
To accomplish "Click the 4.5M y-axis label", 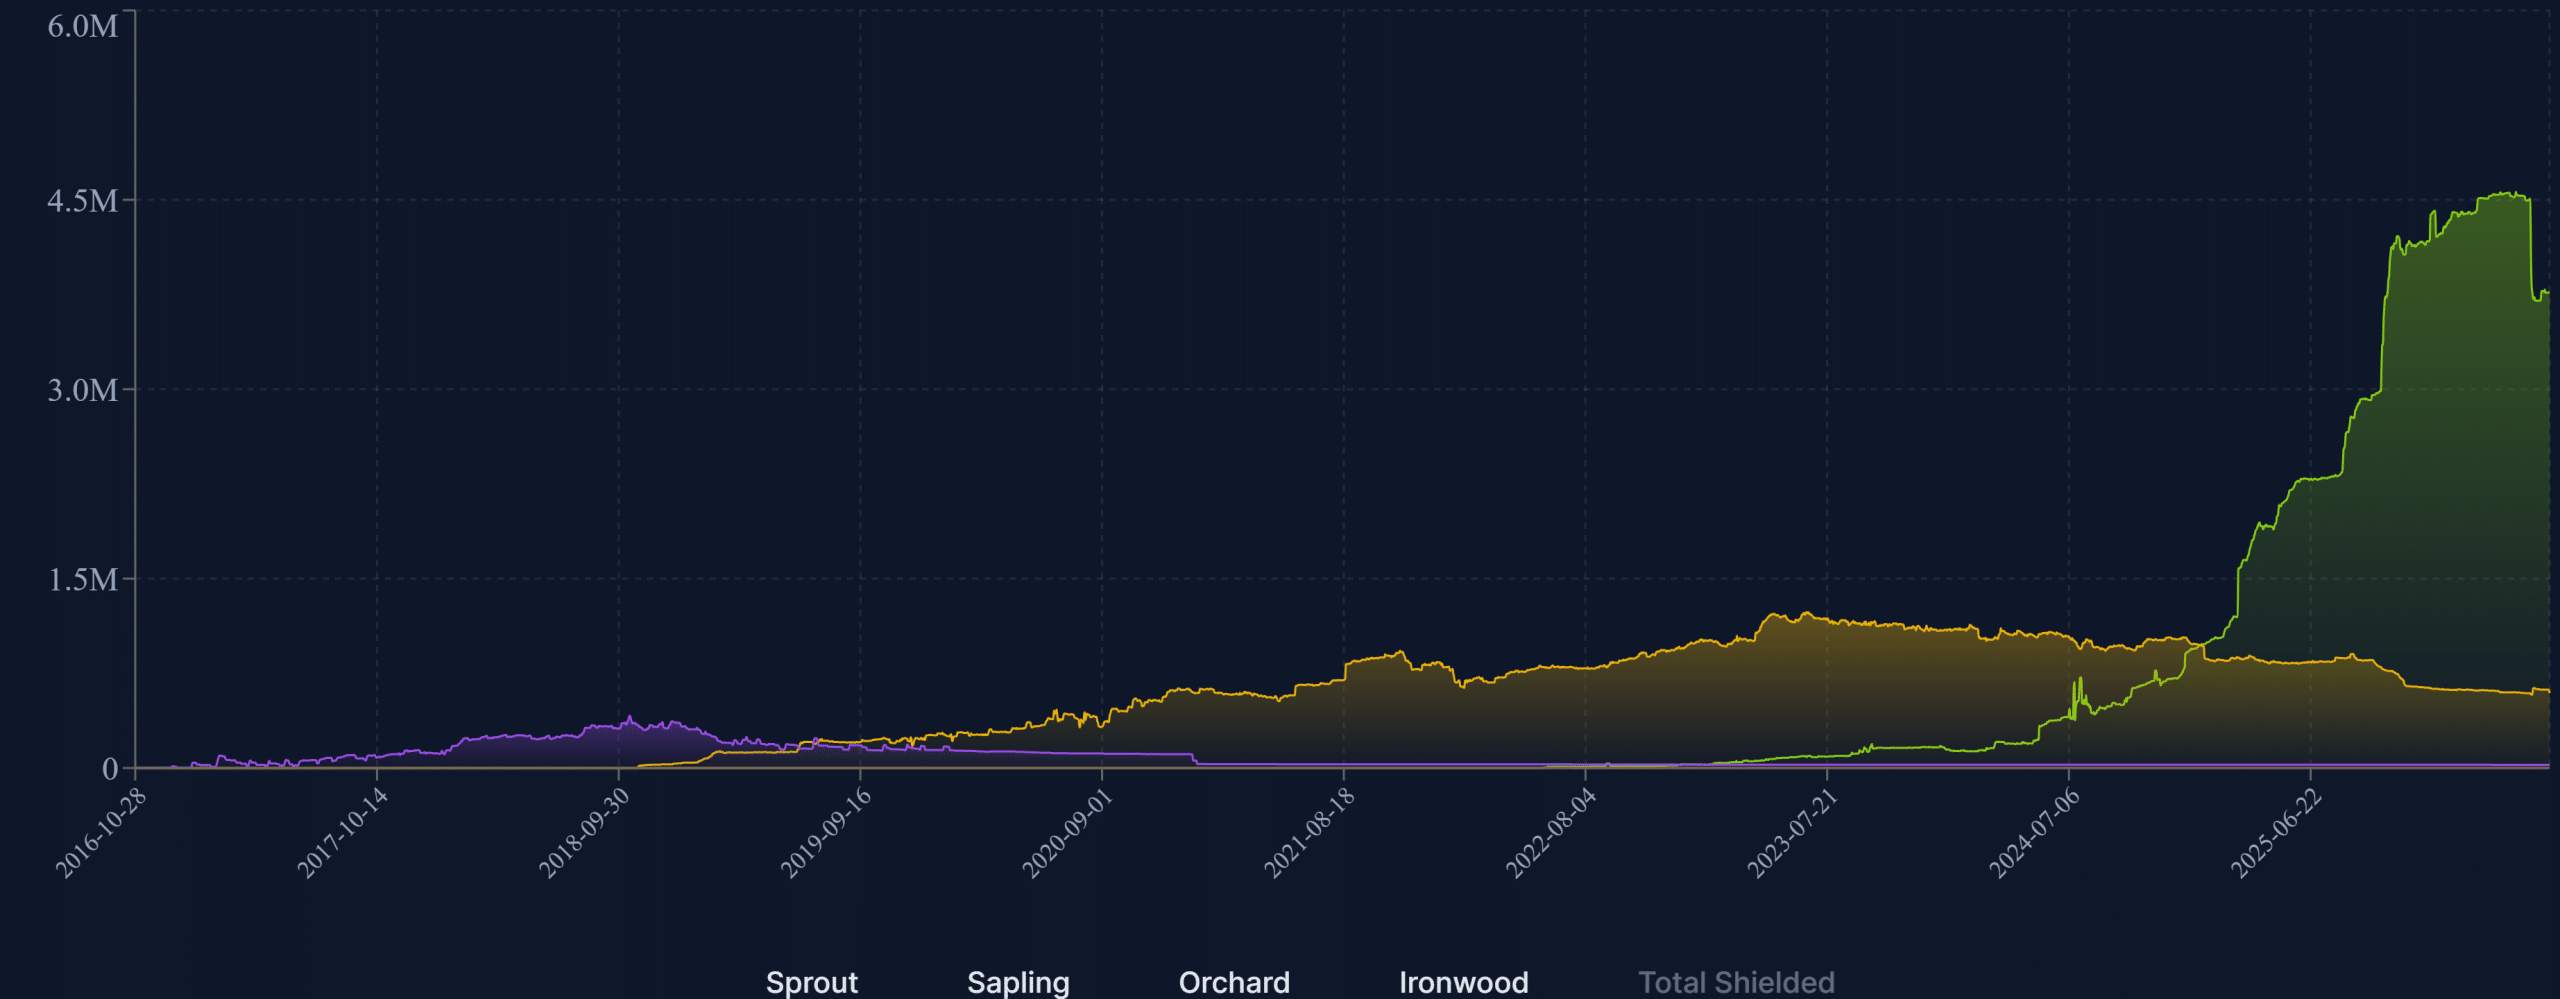I will 83,200.
